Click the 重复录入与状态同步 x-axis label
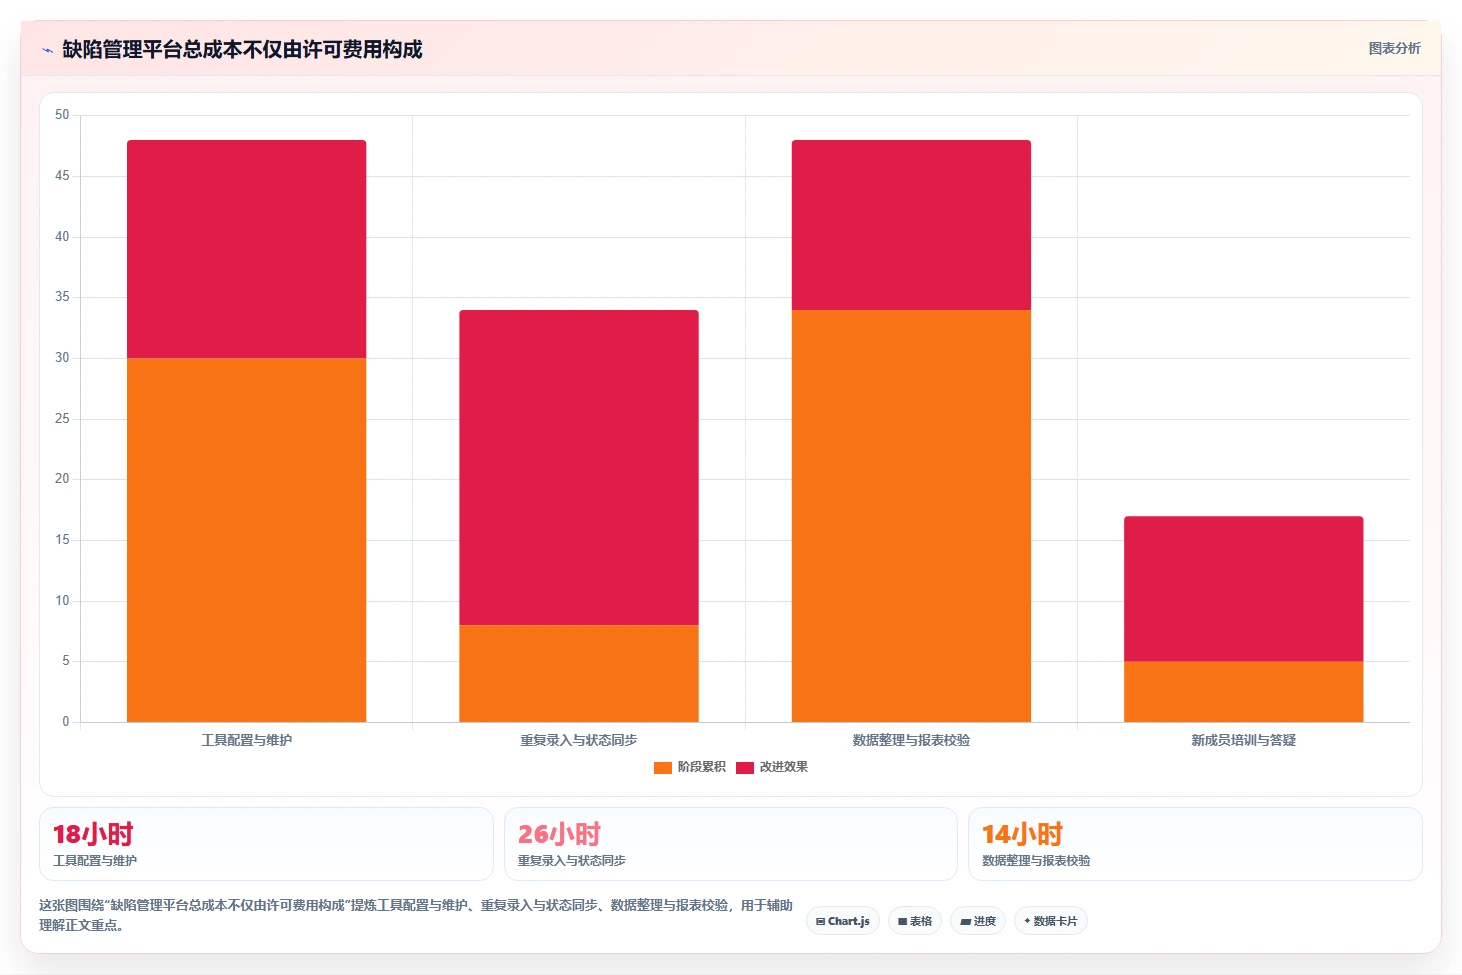 (579, 740)
